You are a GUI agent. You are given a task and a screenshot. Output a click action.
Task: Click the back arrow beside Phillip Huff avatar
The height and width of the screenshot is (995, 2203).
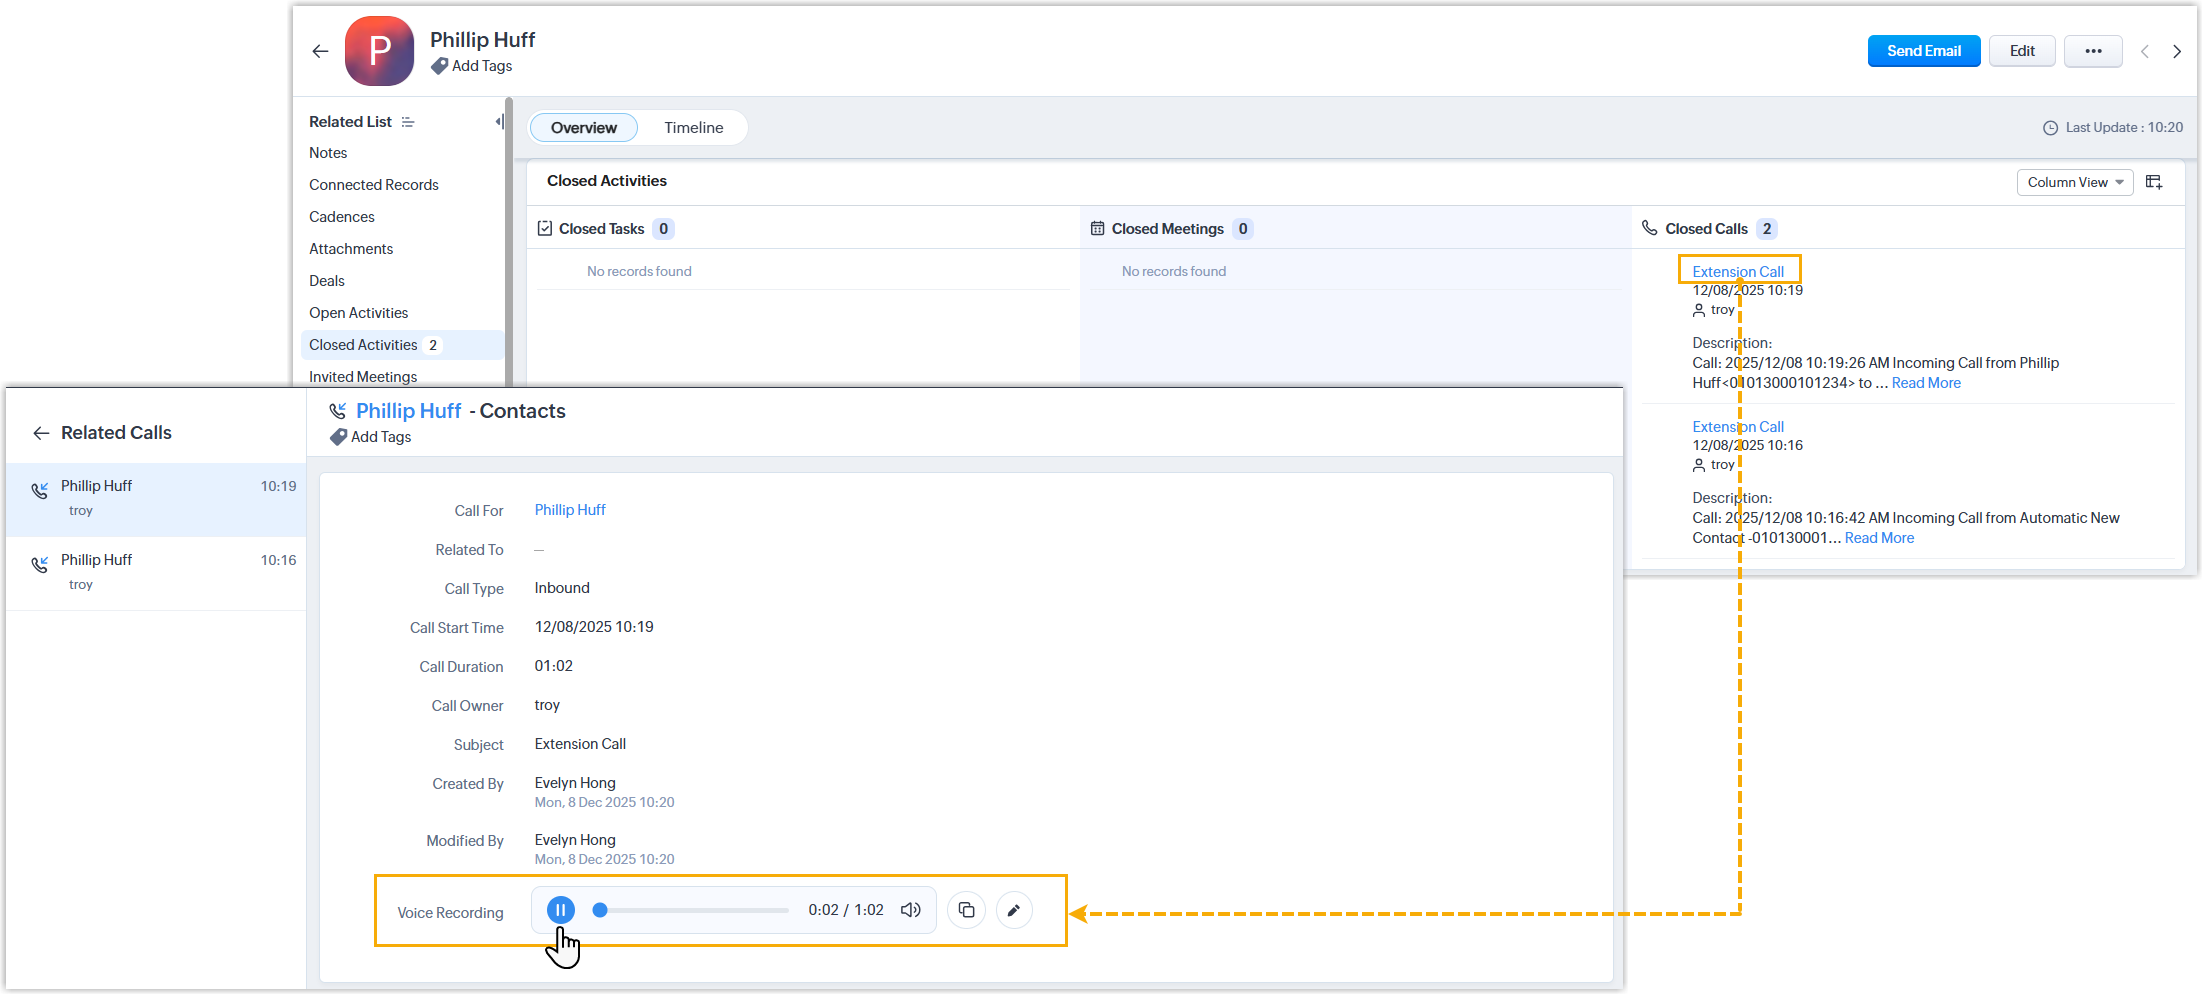320,51
